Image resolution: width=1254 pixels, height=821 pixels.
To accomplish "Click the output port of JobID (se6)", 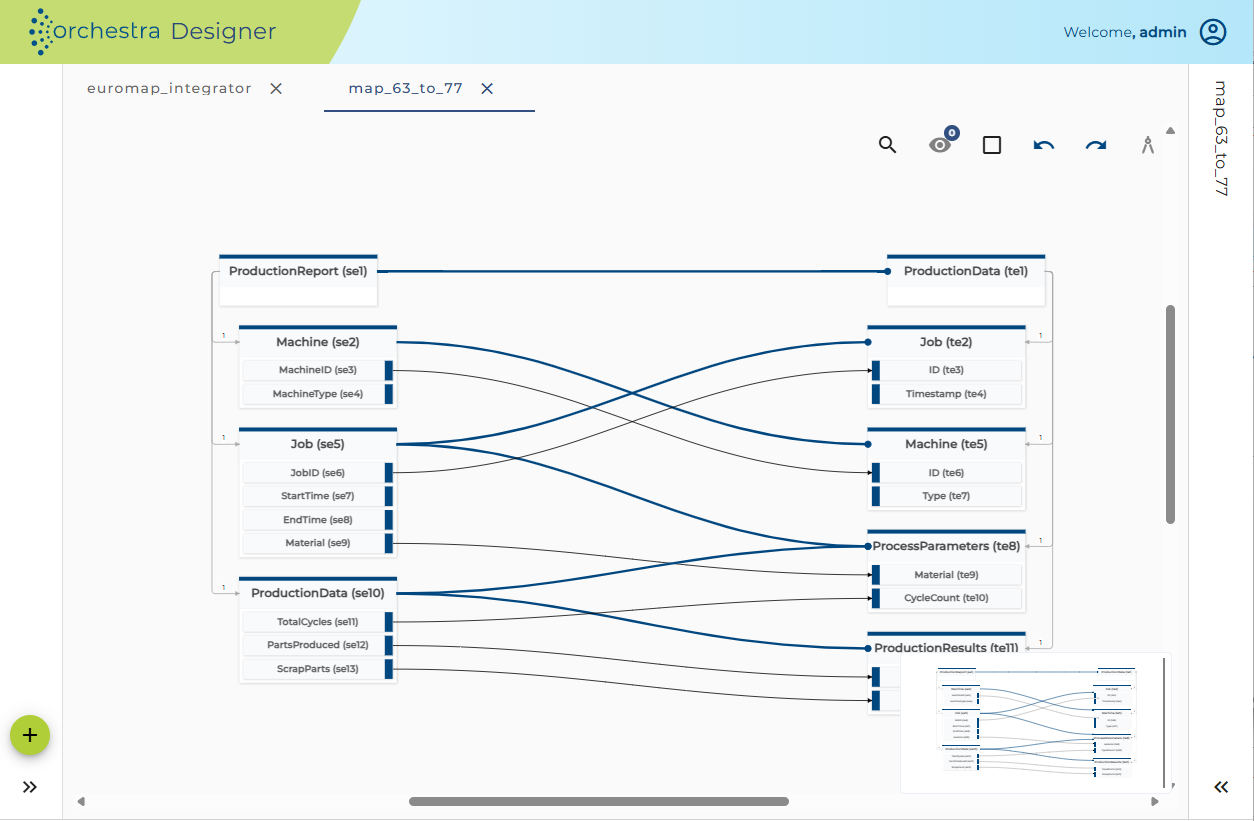I will 390,472.
